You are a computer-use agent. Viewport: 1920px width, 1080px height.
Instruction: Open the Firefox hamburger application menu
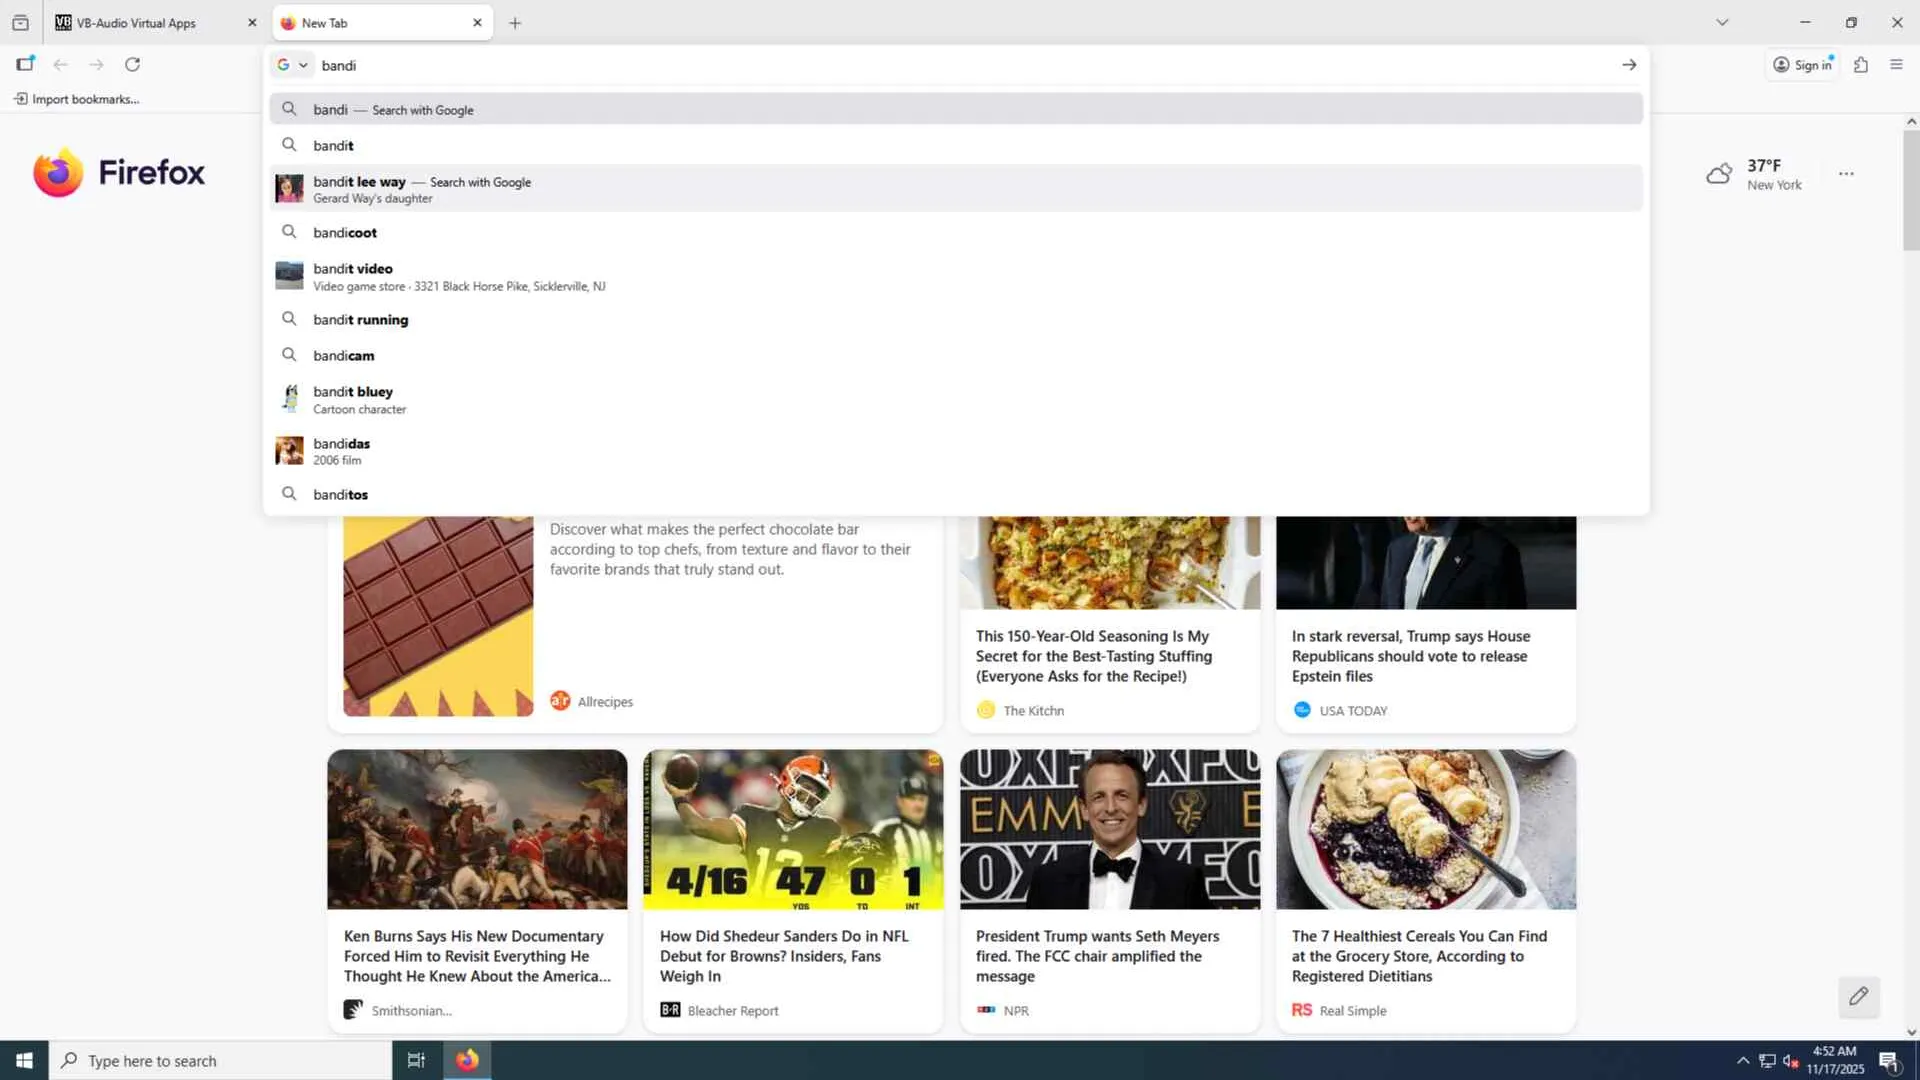pos(1896,65)
